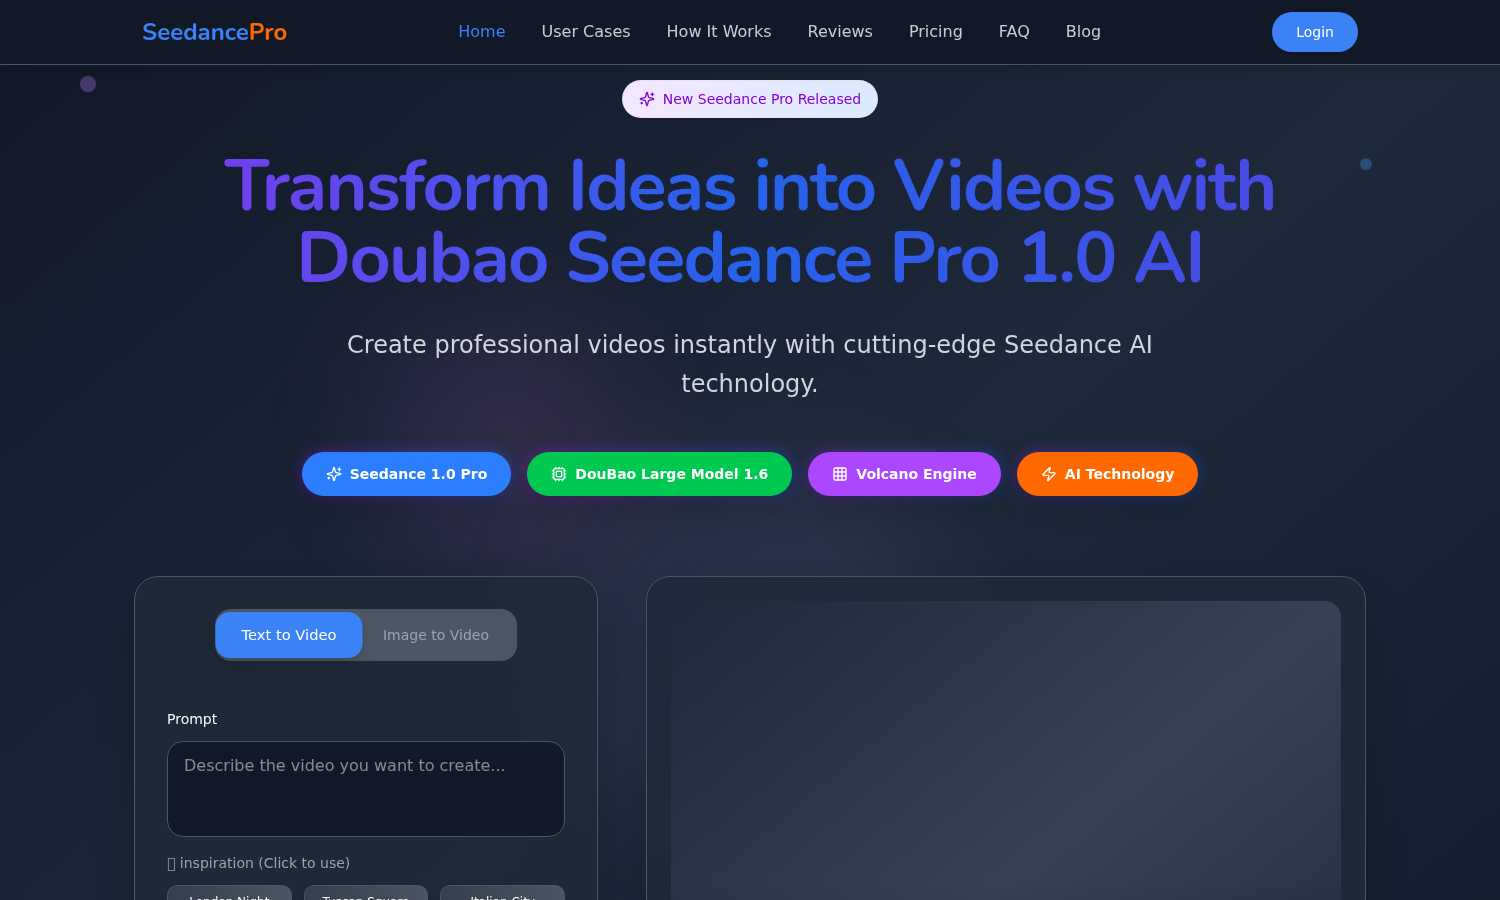Select the Text to Video tab
1500x900 pixels.
(x=289, y=635)
